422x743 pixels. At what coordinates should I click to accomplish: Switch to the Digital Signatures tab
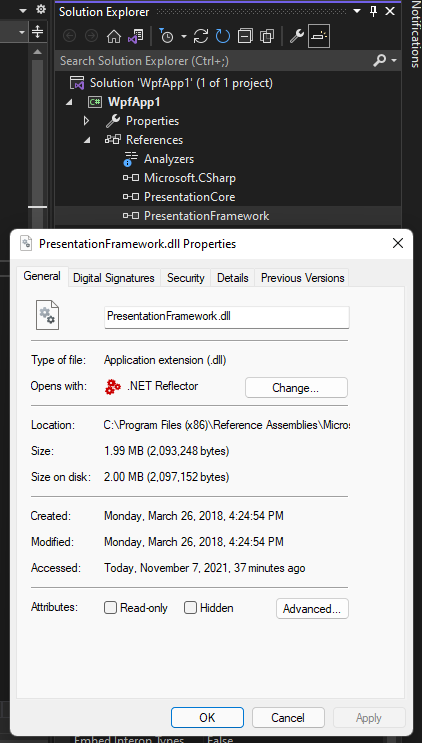[x=114, y=278]
